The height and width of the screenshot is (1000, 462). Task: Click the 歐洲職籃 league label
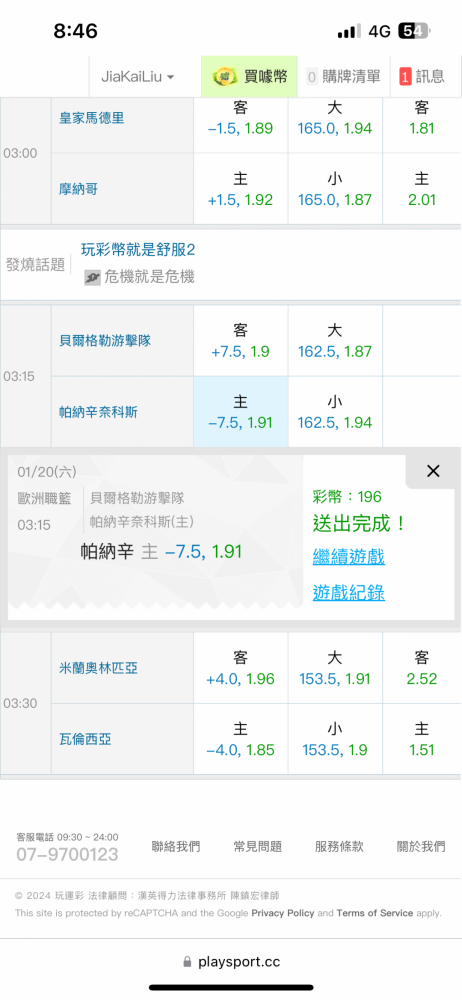(43, 499)
